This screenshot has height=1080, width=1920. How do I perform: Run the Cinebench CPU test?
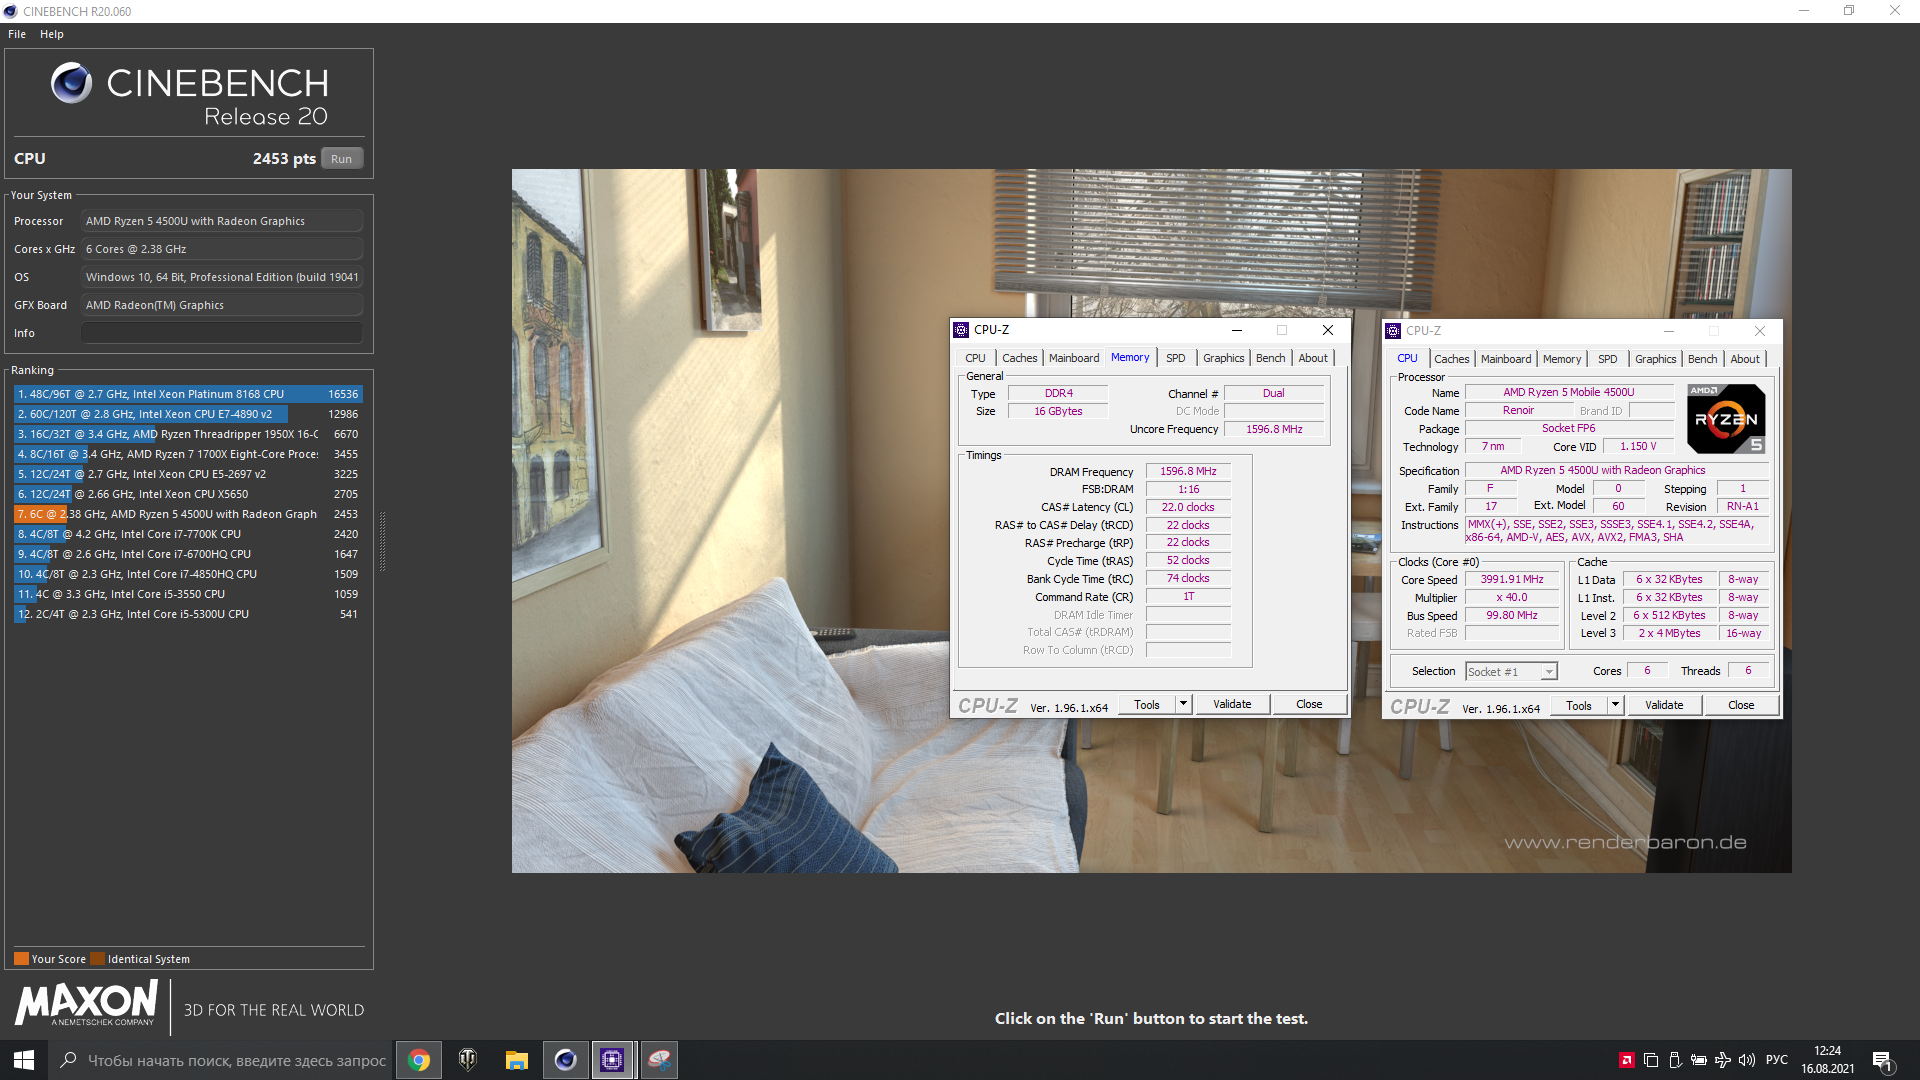[x=341, y=159]
